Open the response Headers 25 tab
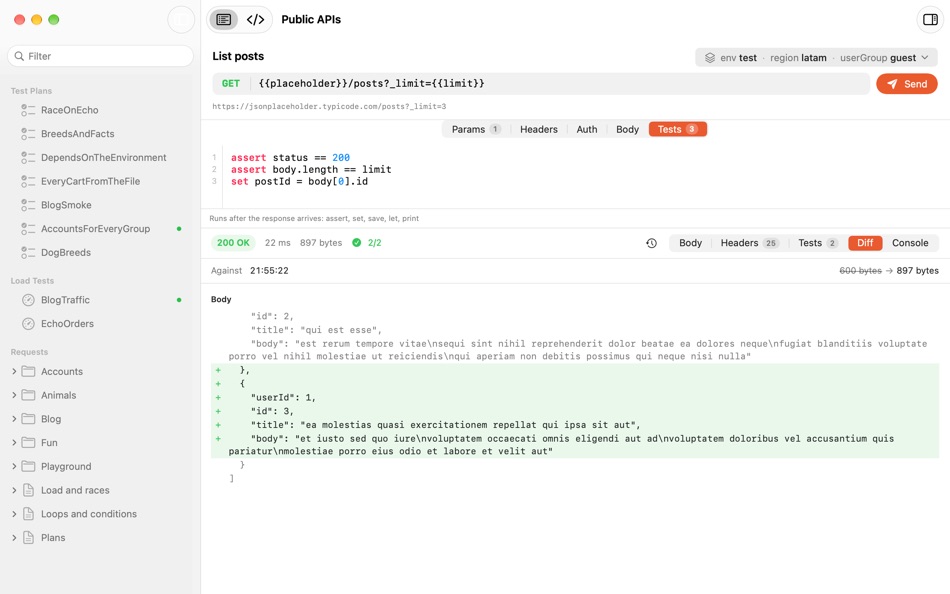Viewport: 950px width, 594px height. 749,243
